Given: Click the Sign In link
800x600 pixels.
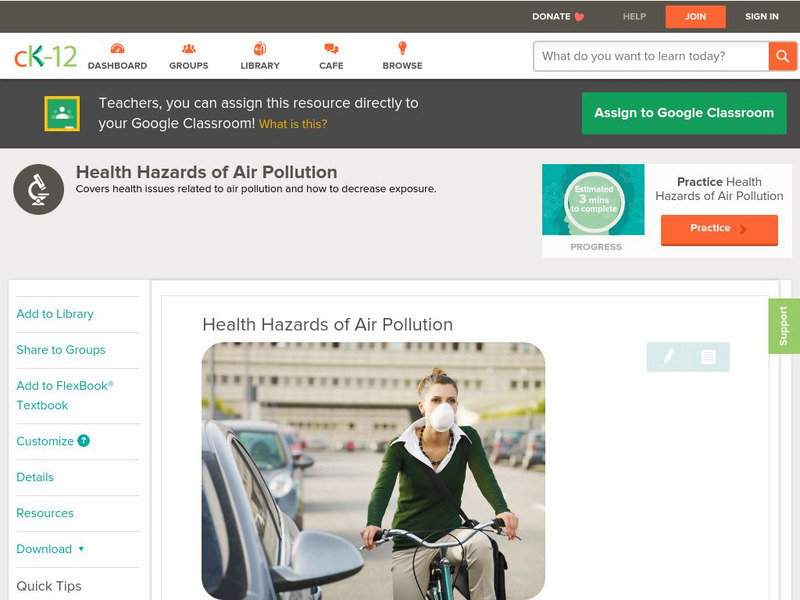Looking at the screenshot, I should pos(761,16).
